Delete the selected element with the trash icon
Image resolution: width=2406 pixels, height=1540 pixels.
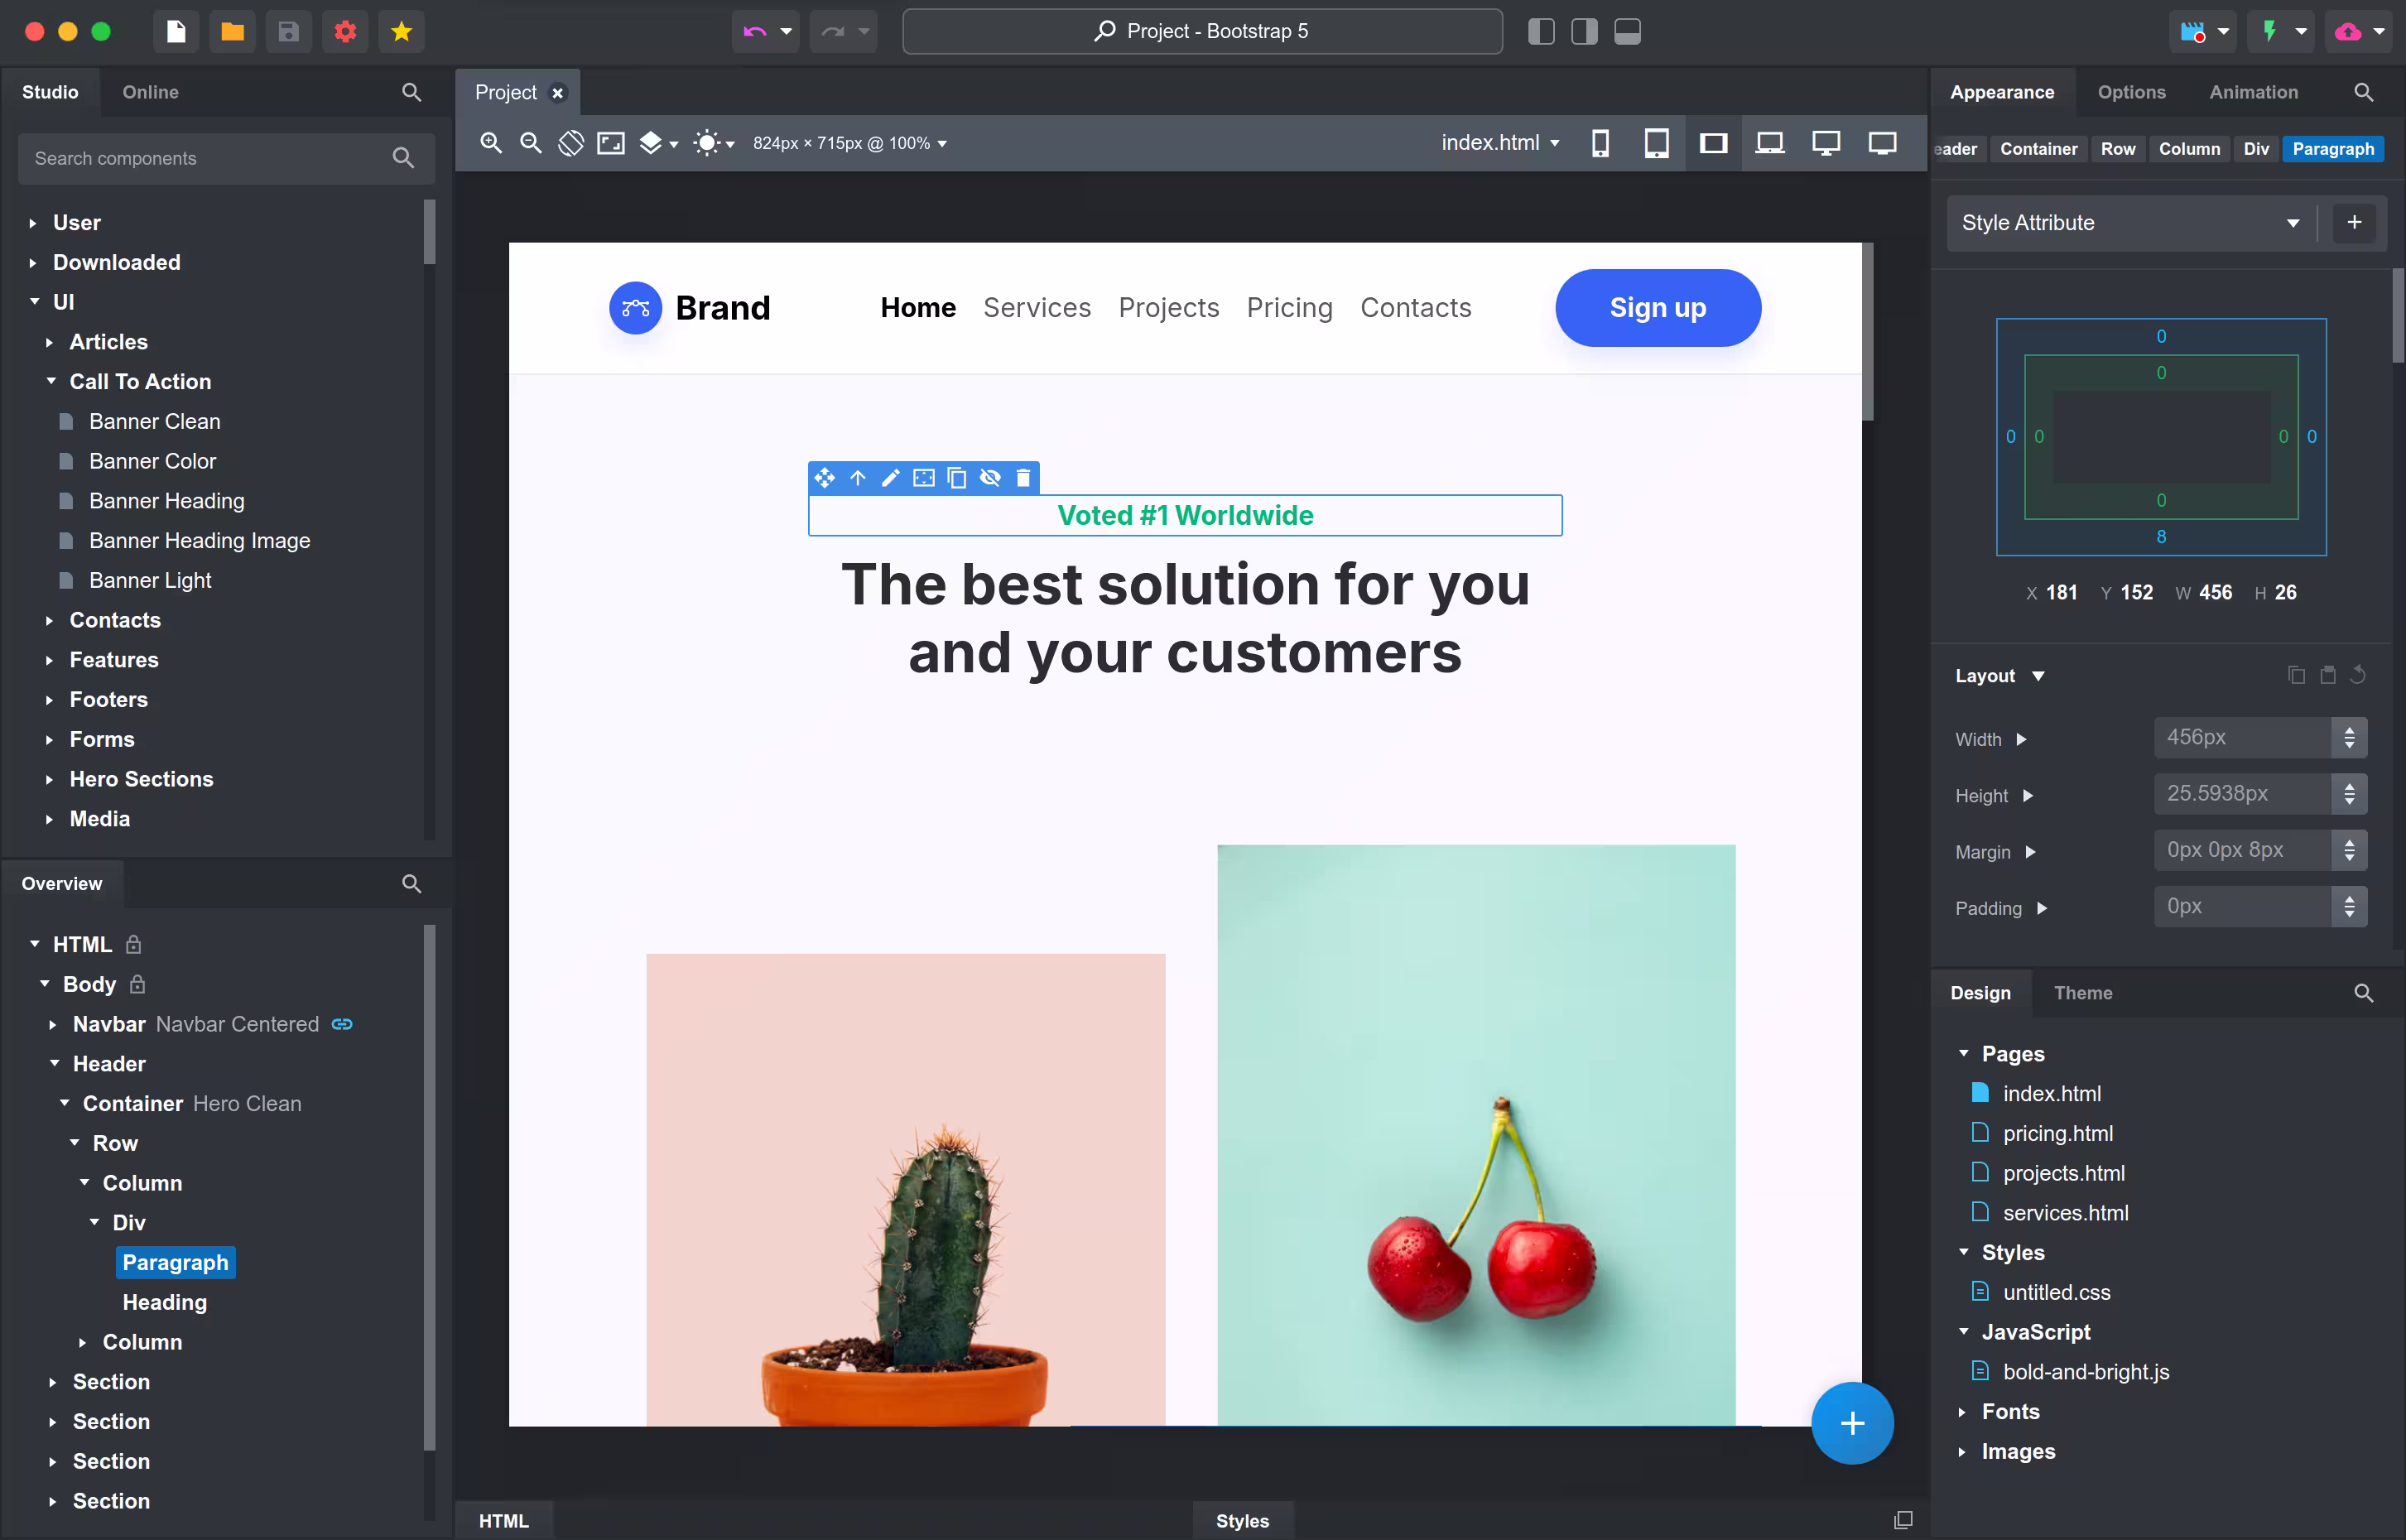pos(1023,478)
